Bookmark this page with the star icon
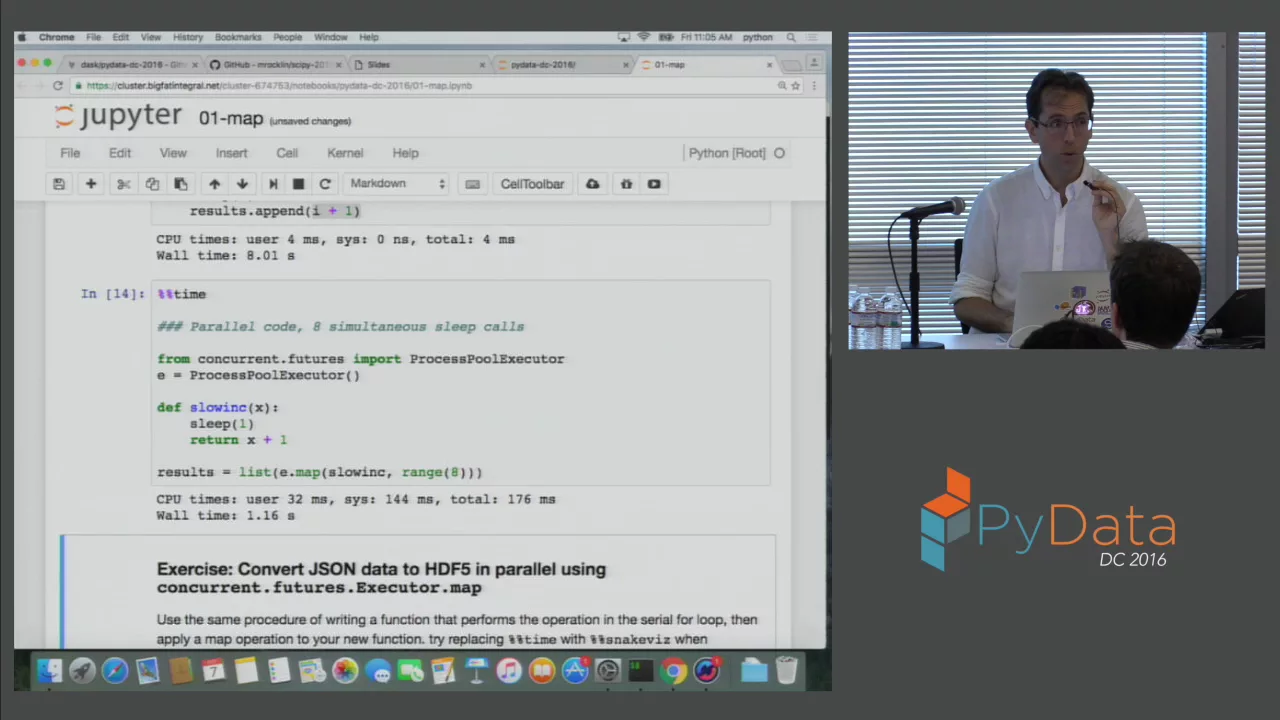1280x720 pixels. click(x=796, y=86)
